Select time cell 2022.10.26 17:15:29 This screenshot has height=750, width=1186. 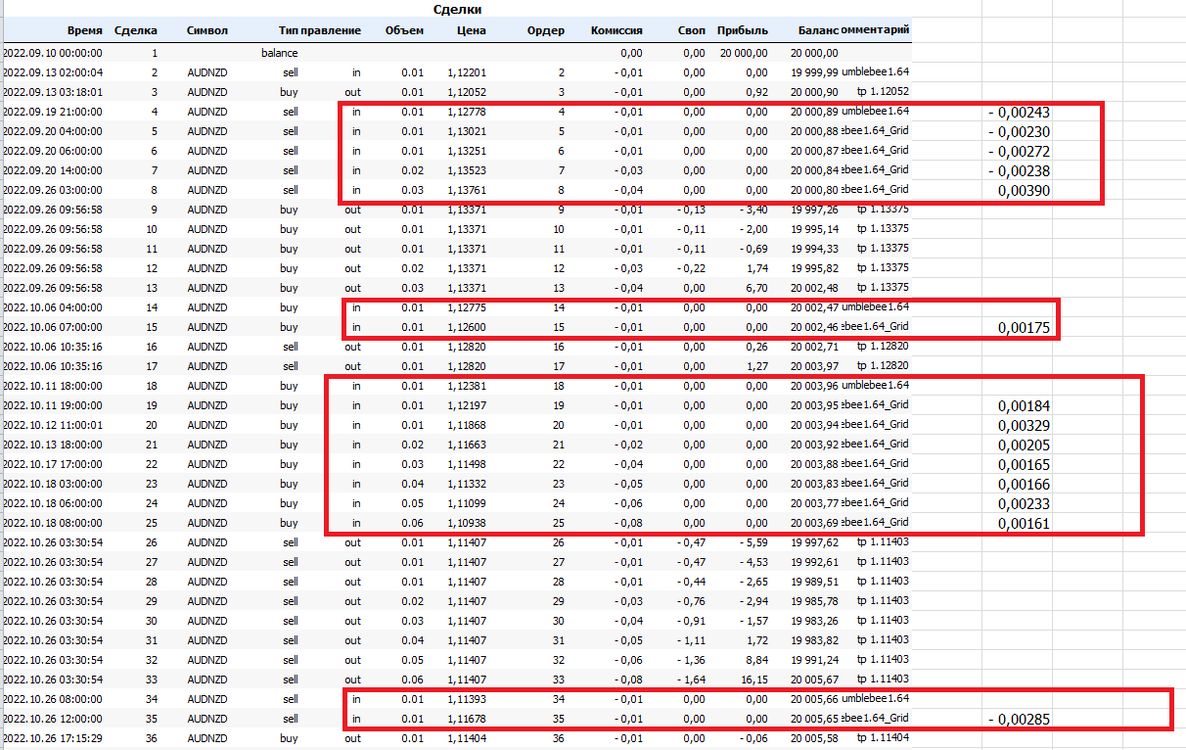[x=53, y=739]
